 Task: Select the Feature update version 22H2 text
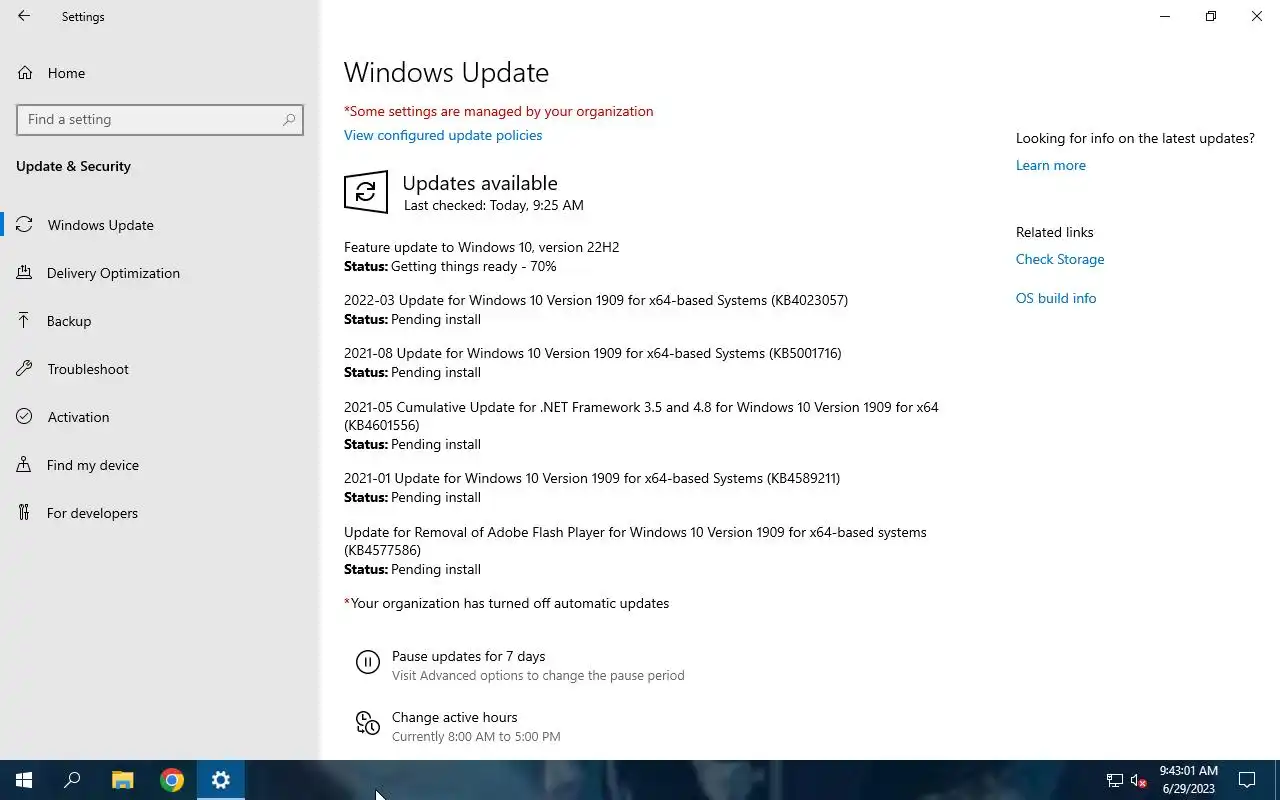(481, 247)
